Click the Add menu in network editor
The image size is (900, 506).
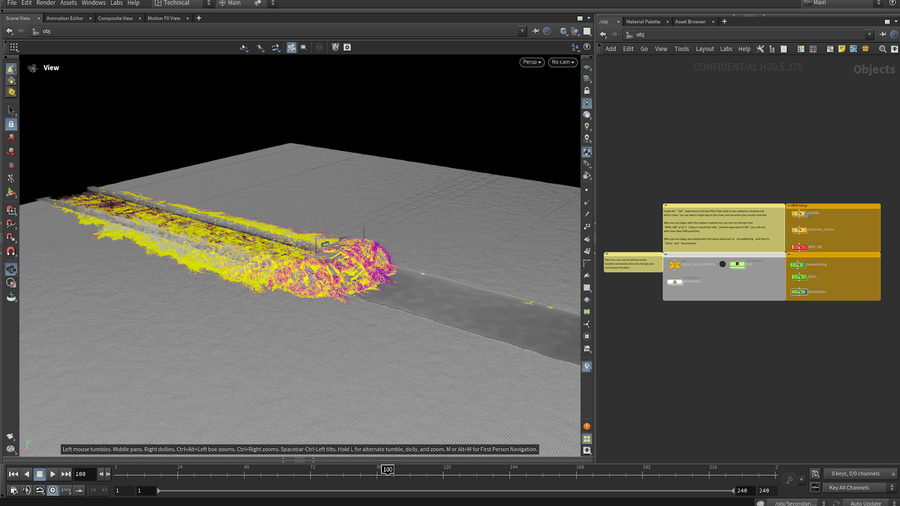(x=610, y=49)
